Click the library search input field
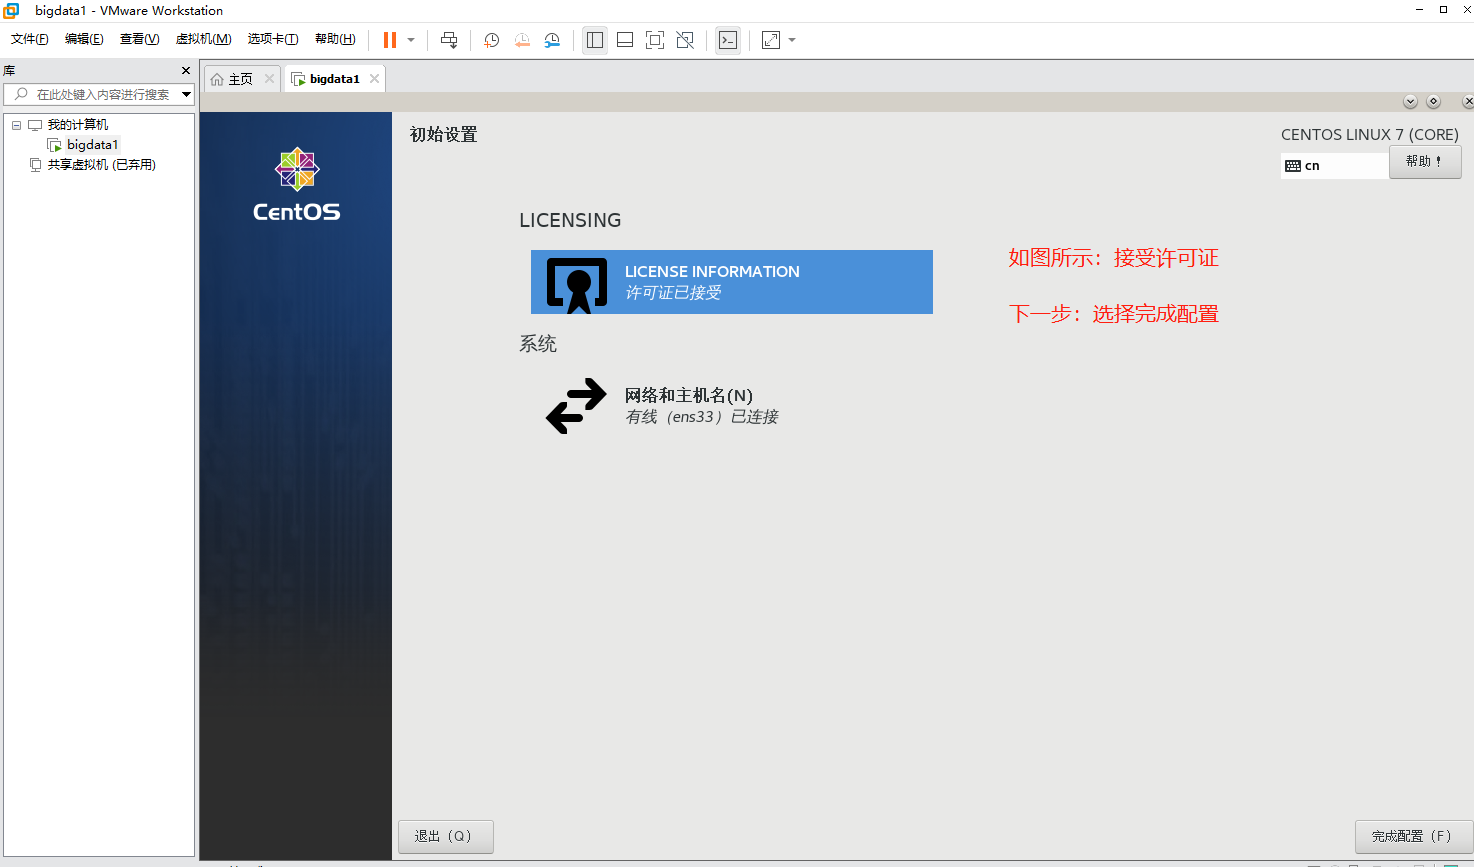1474x867 pixels. pyautogui.click(x=100, y=94)
